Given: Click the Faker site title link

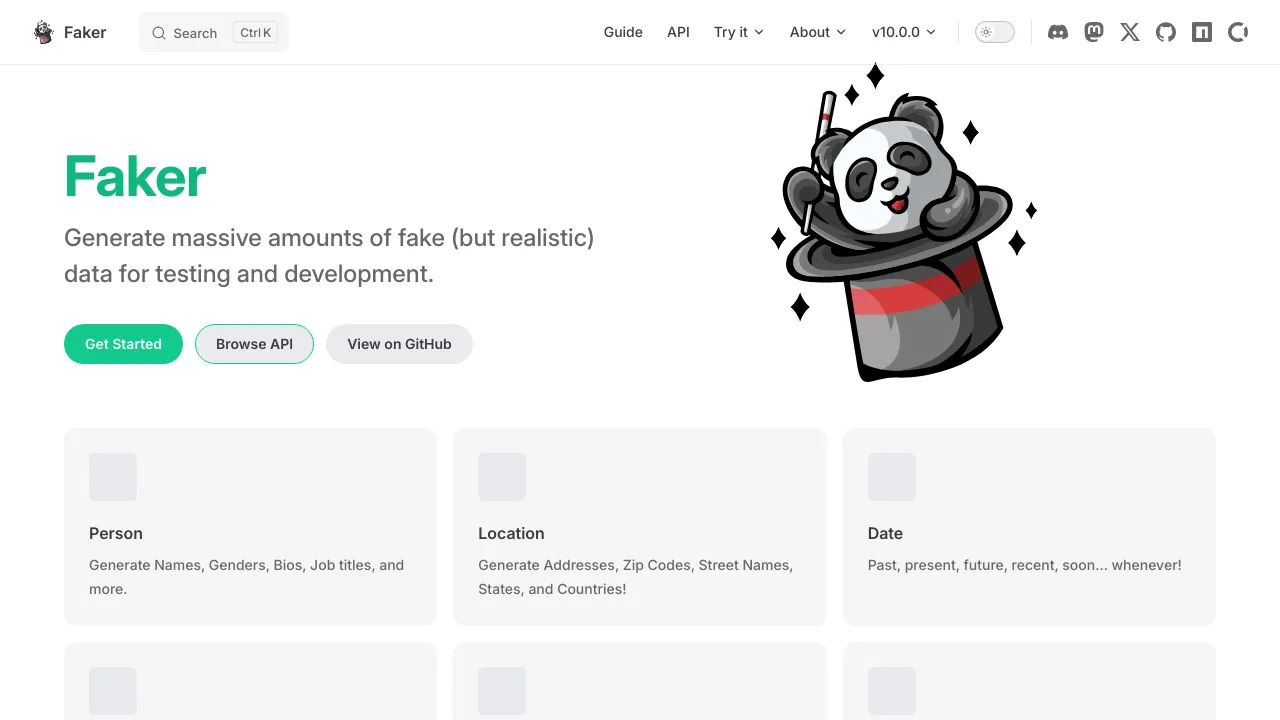Looking at the screenshot, I should coord(85,32).
